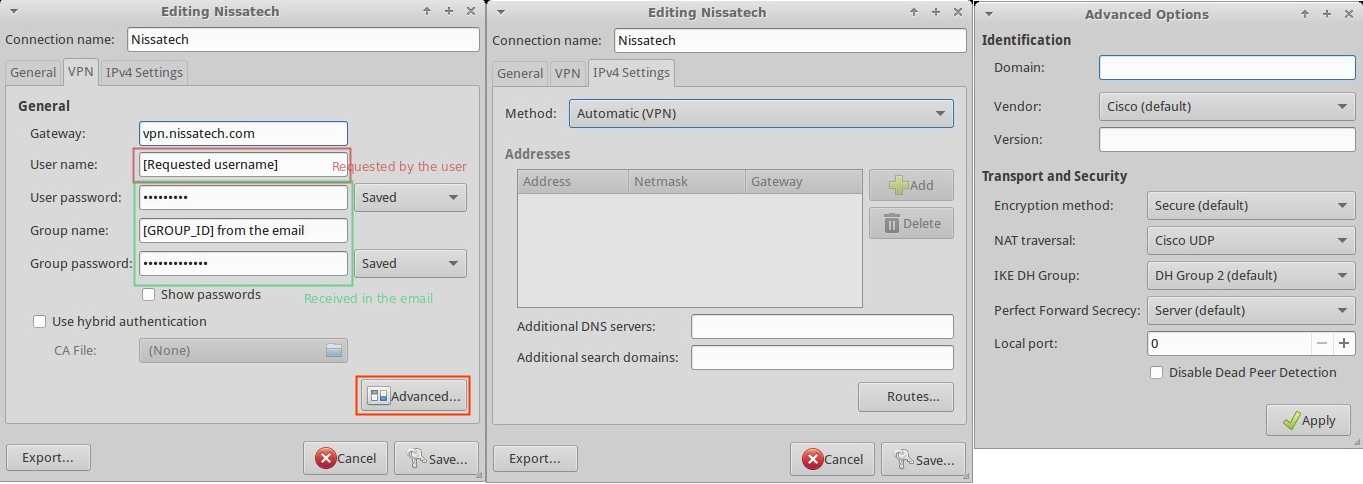This screenshot has height=484, width=1363.
Task: Click Cancel in left Editing Nissatech window
Action: click(x=346, y=458)
